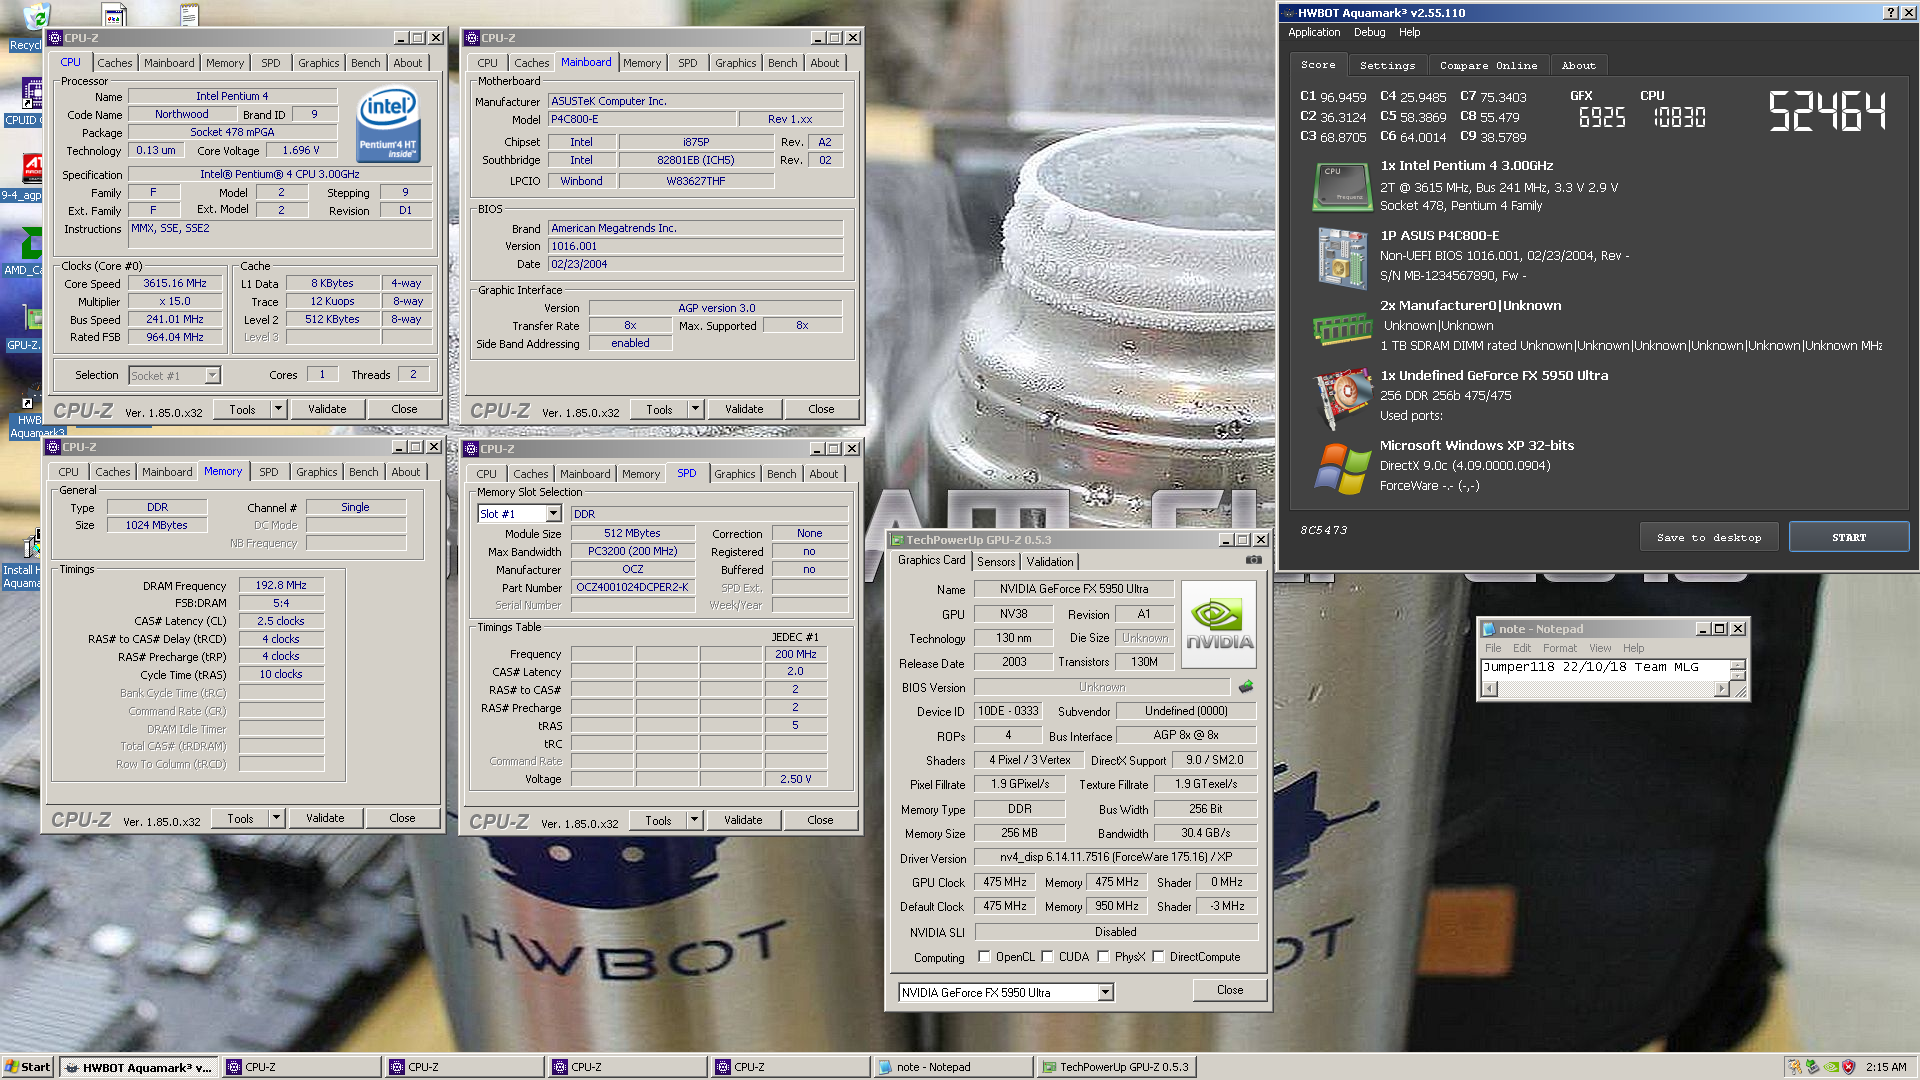The height and width of the screenshot is (1080, 1920).
Task: Open the Sensors tab in GPU-Z
Action: [x=996, y=562]
